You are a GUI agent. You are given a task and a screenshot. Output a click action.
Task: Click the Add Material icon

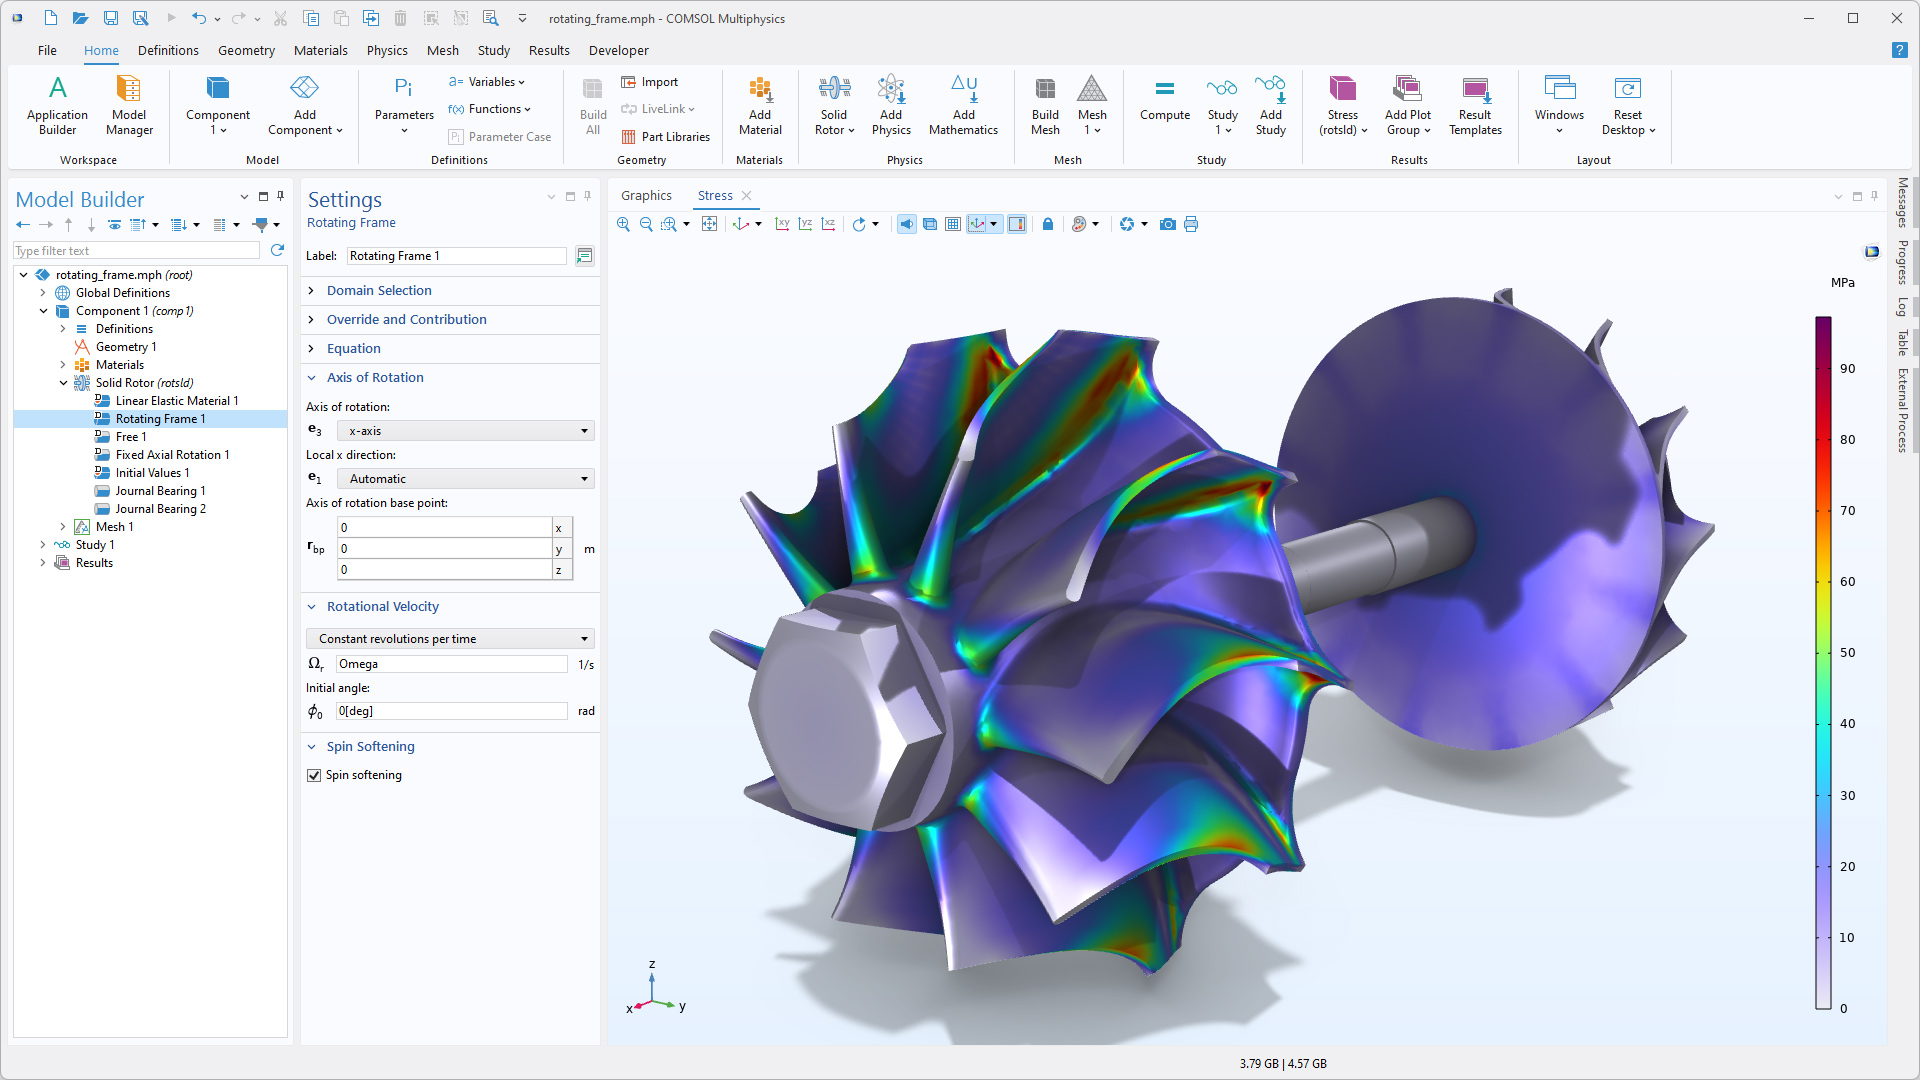pos(760,105)
